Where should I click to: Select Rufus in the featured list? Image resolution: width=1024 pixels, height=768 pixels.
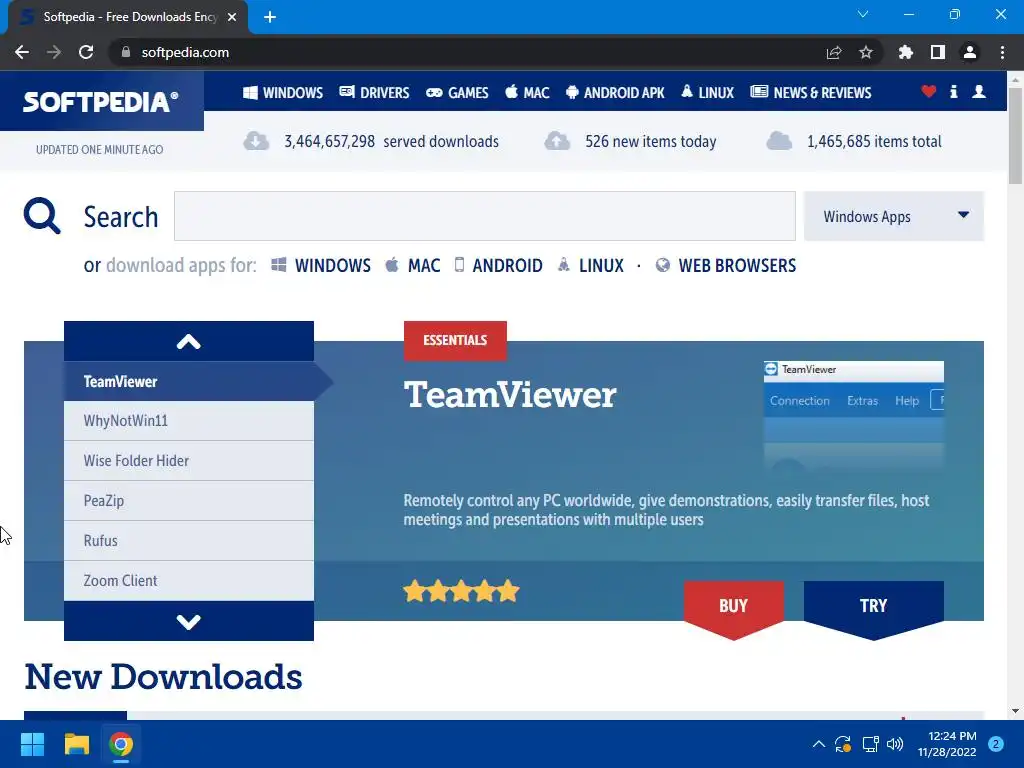[x=189, y=541]
